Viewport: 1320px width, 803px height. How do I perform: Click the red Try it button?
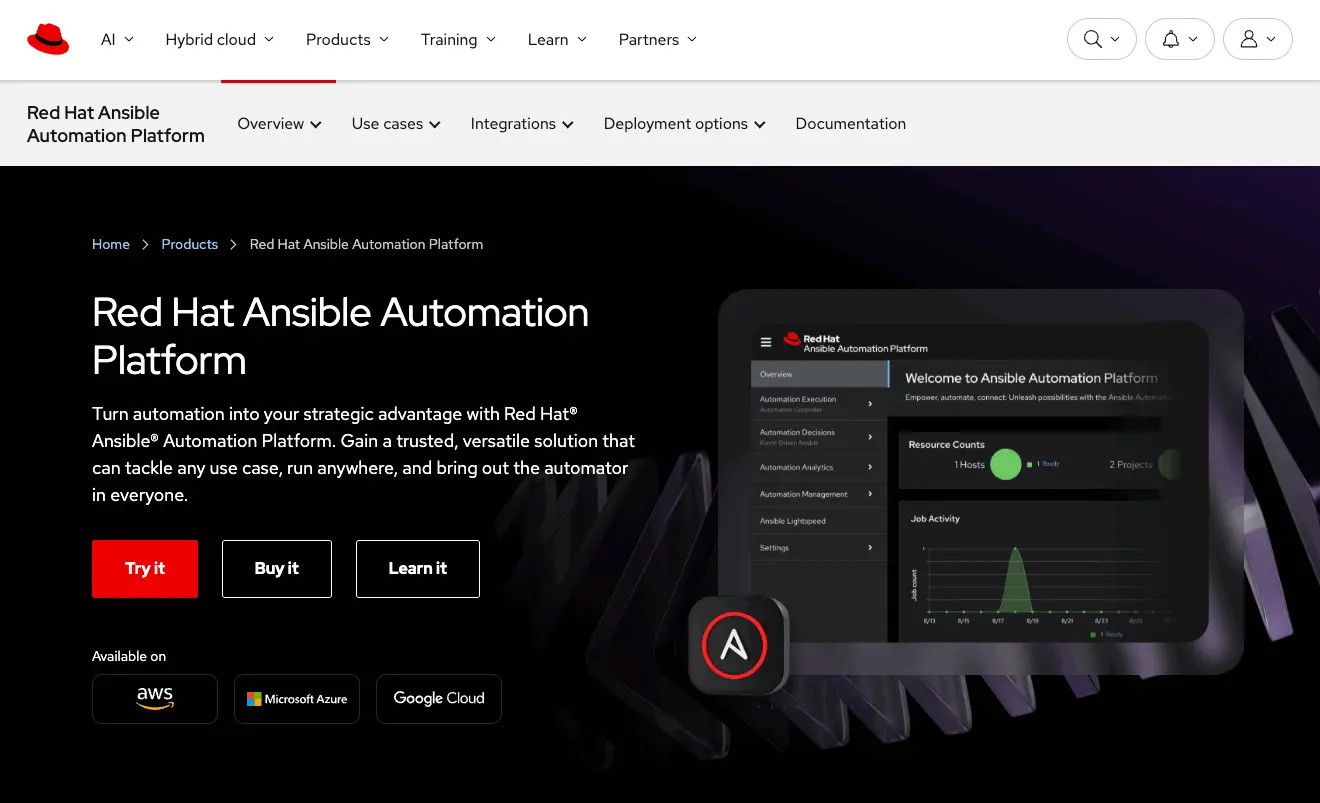(x=145, y=569)
